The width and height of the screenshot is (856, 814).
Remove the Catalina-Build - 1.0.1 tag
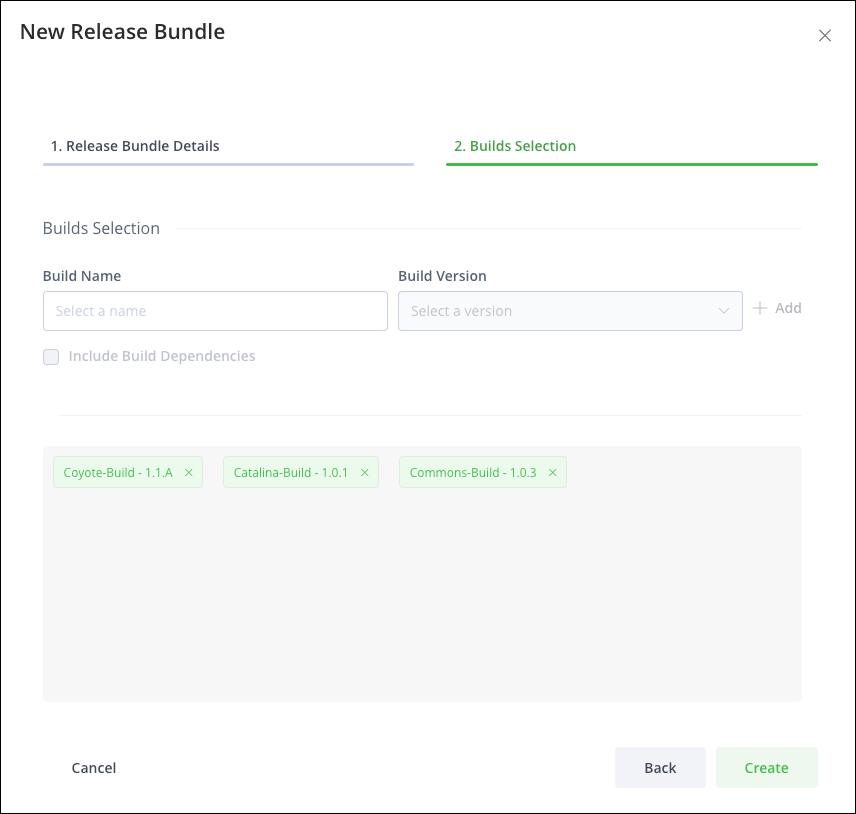[x=365, y=472]
